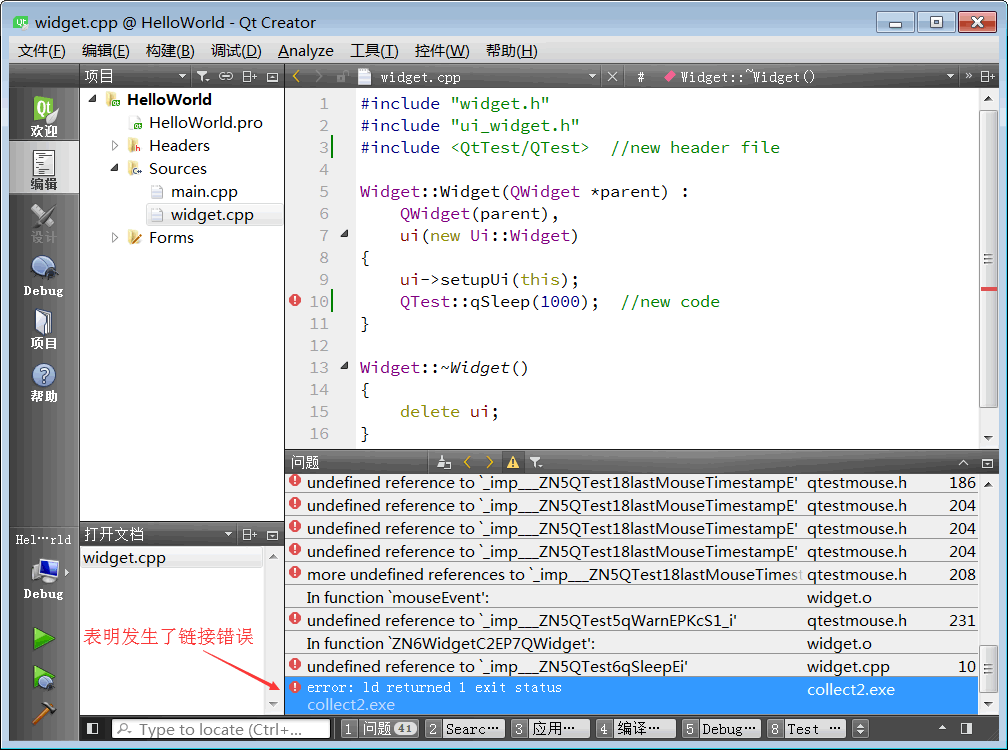Expand the Forms folder
This screenshot has height=750, width=1008.
tap(114, 237)
